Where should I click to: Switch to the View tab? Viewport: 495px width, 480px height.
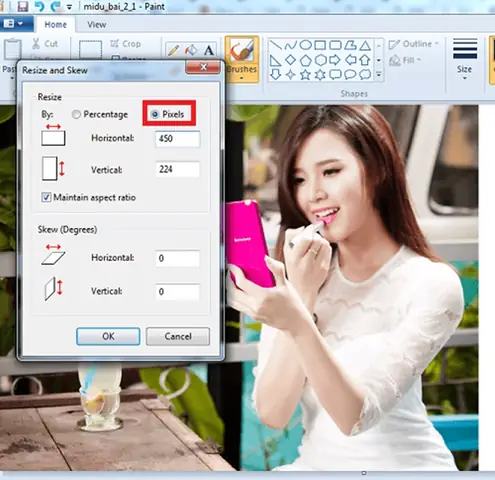tap(97, 25)
